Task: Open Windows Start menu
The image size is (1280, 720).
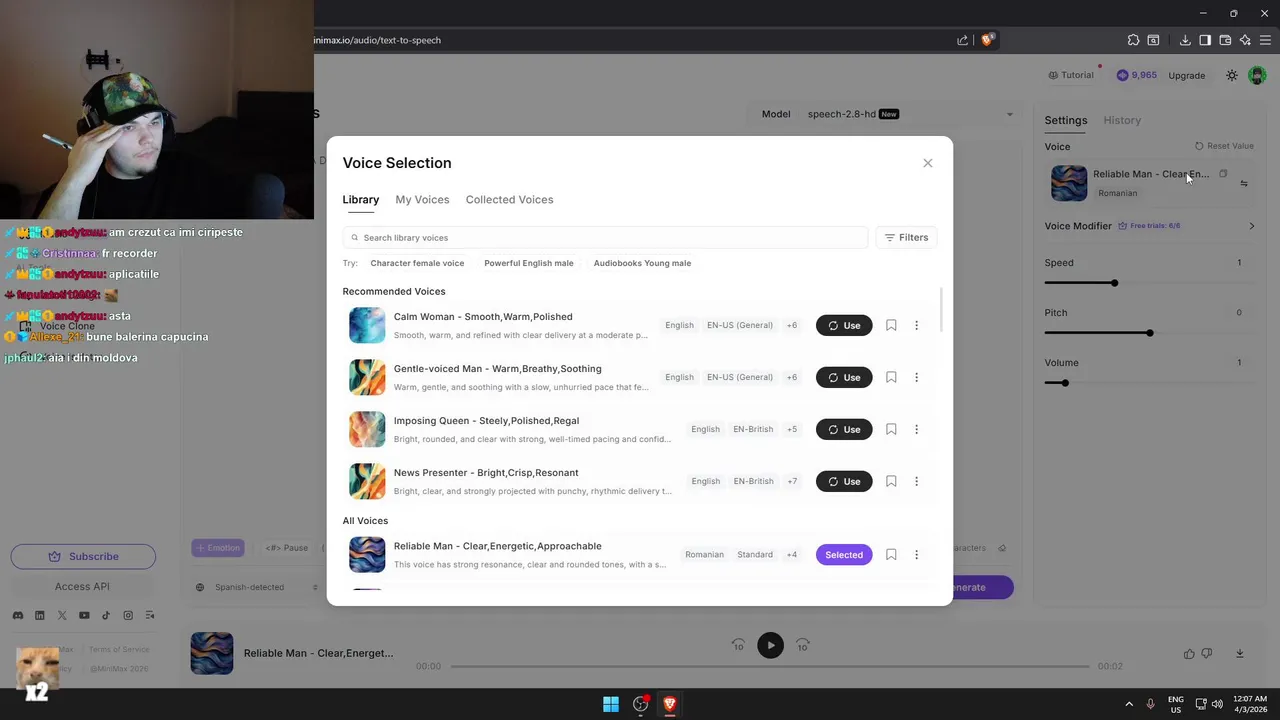Action: (610, 704)
